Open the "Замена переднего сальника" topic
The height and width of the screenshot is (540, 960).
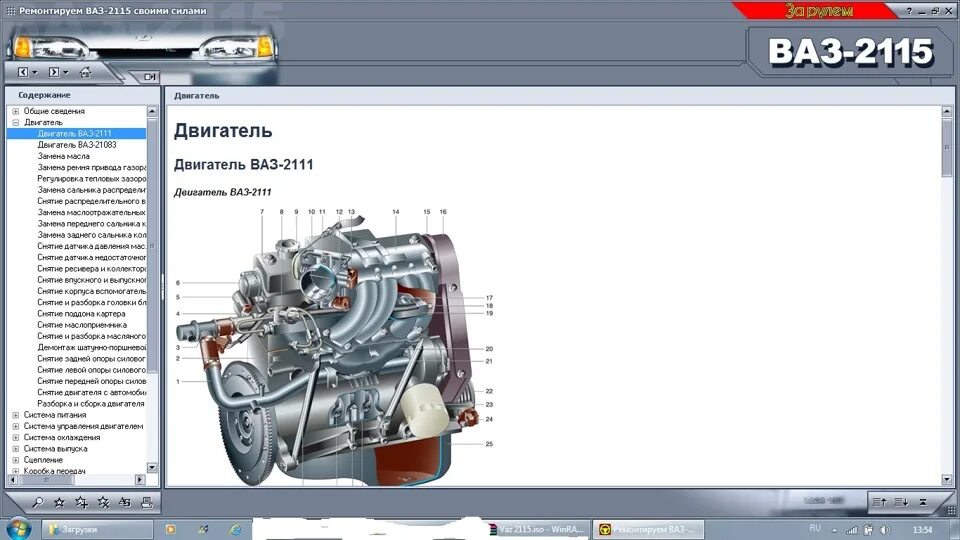(x=91, y=223)
